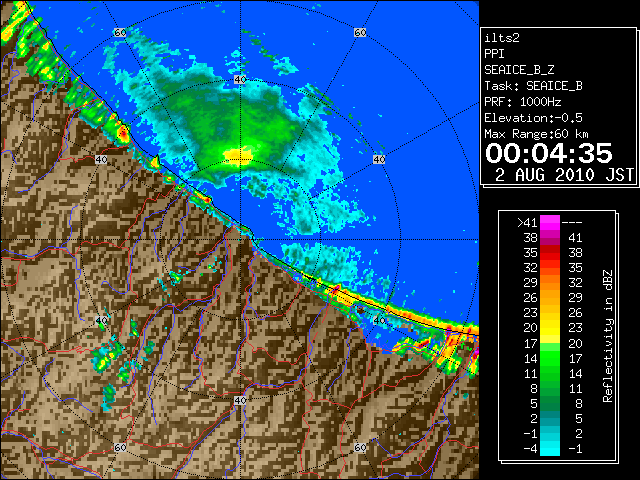Click the "60" range label at the upper-left ring
This screenshot has width=640, height=480.
point(120,32)
